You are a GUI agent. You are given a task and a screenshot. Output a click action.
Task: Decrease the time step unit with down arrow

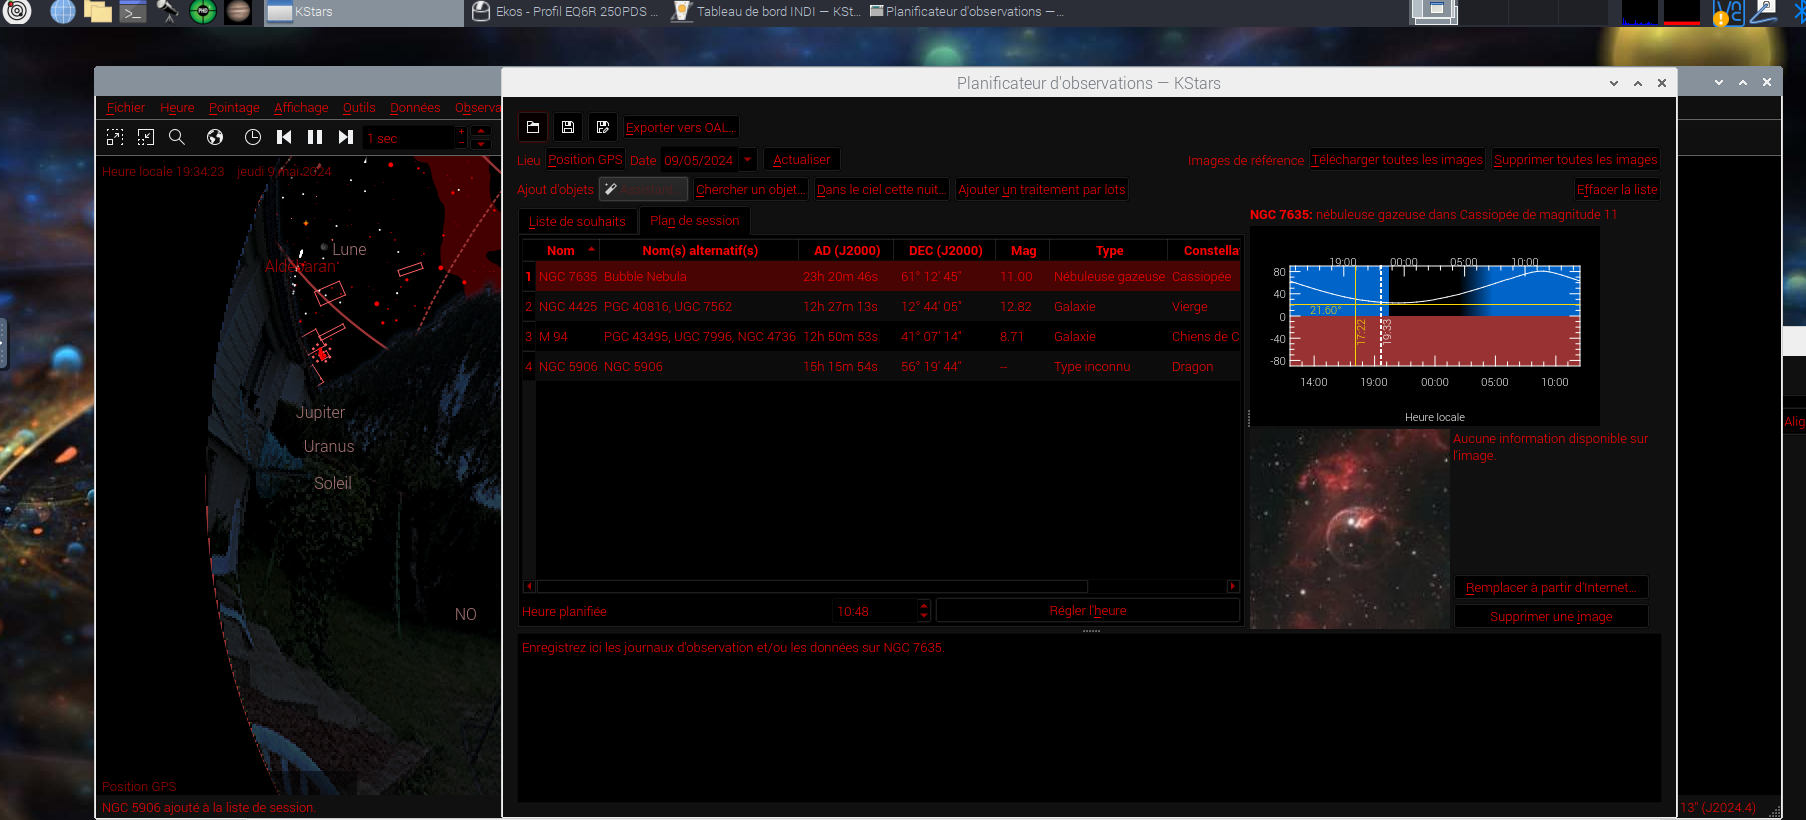[x=481, y=144]
